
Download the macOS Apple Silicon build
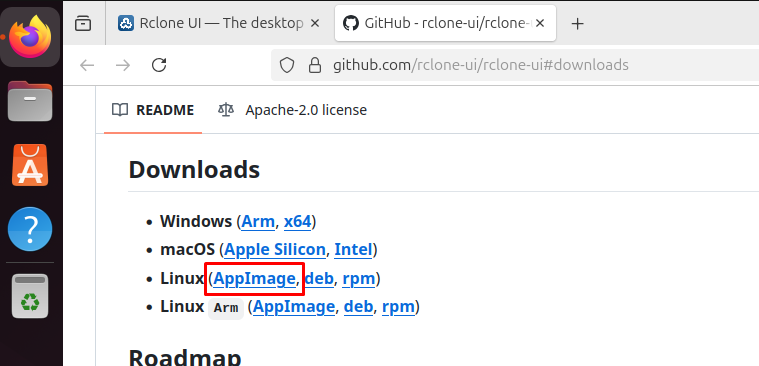pyautogui.click(x=275, y=250)
